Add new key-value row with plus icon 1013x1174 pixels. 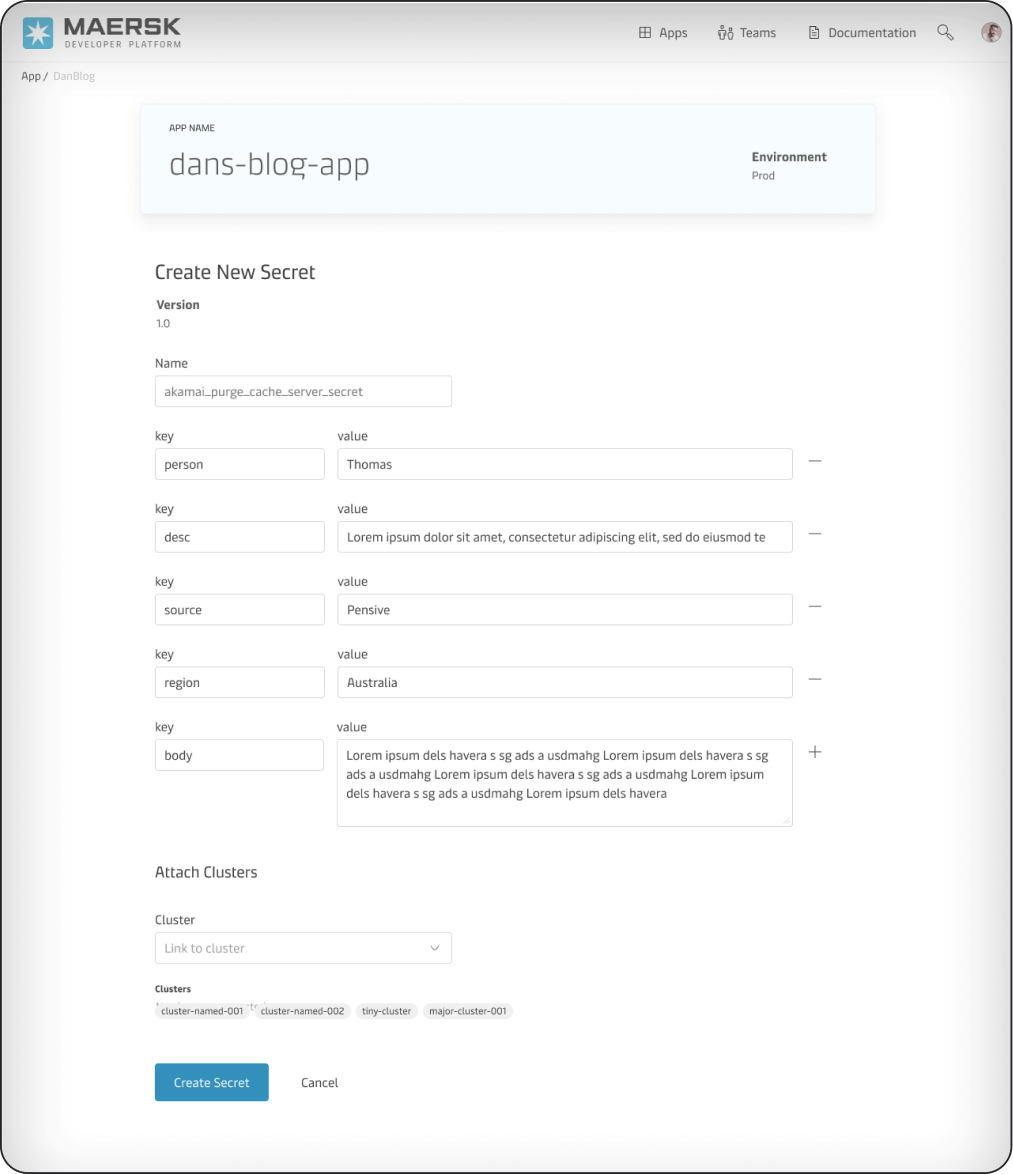click(x=815, y=752)
